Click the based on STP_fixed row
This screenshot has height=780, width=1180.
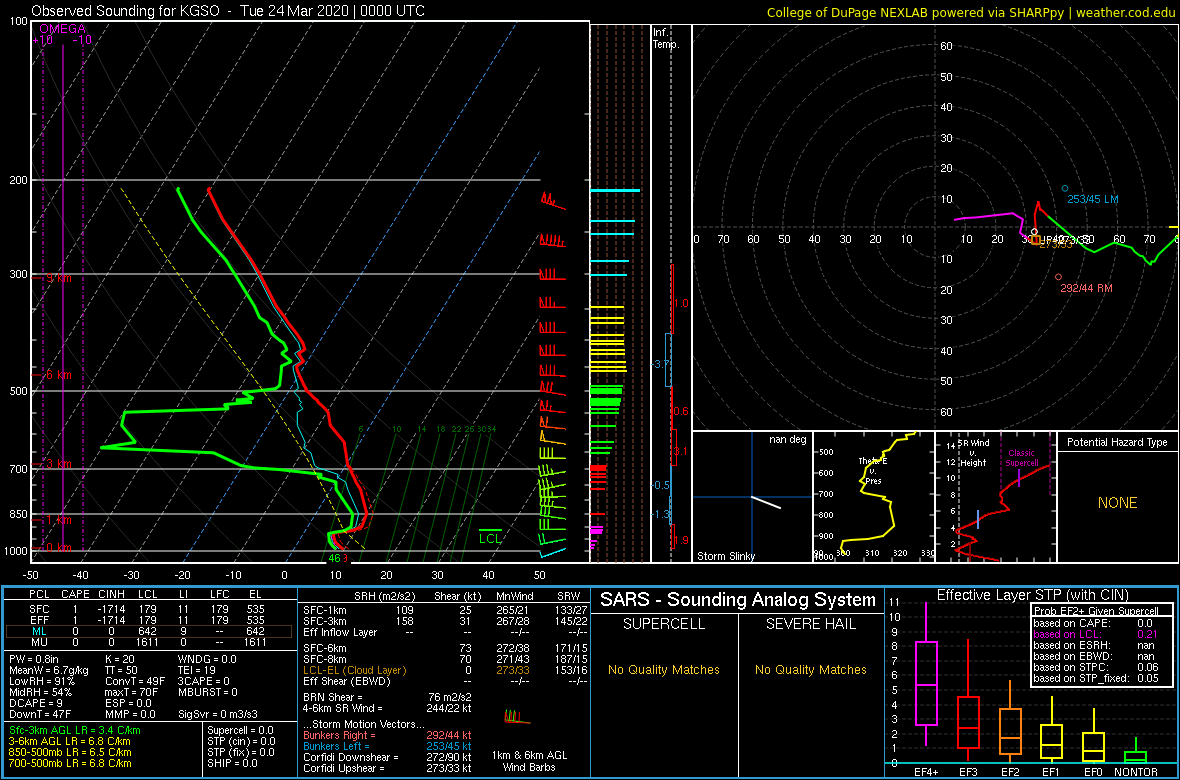tap(1100, 679)
